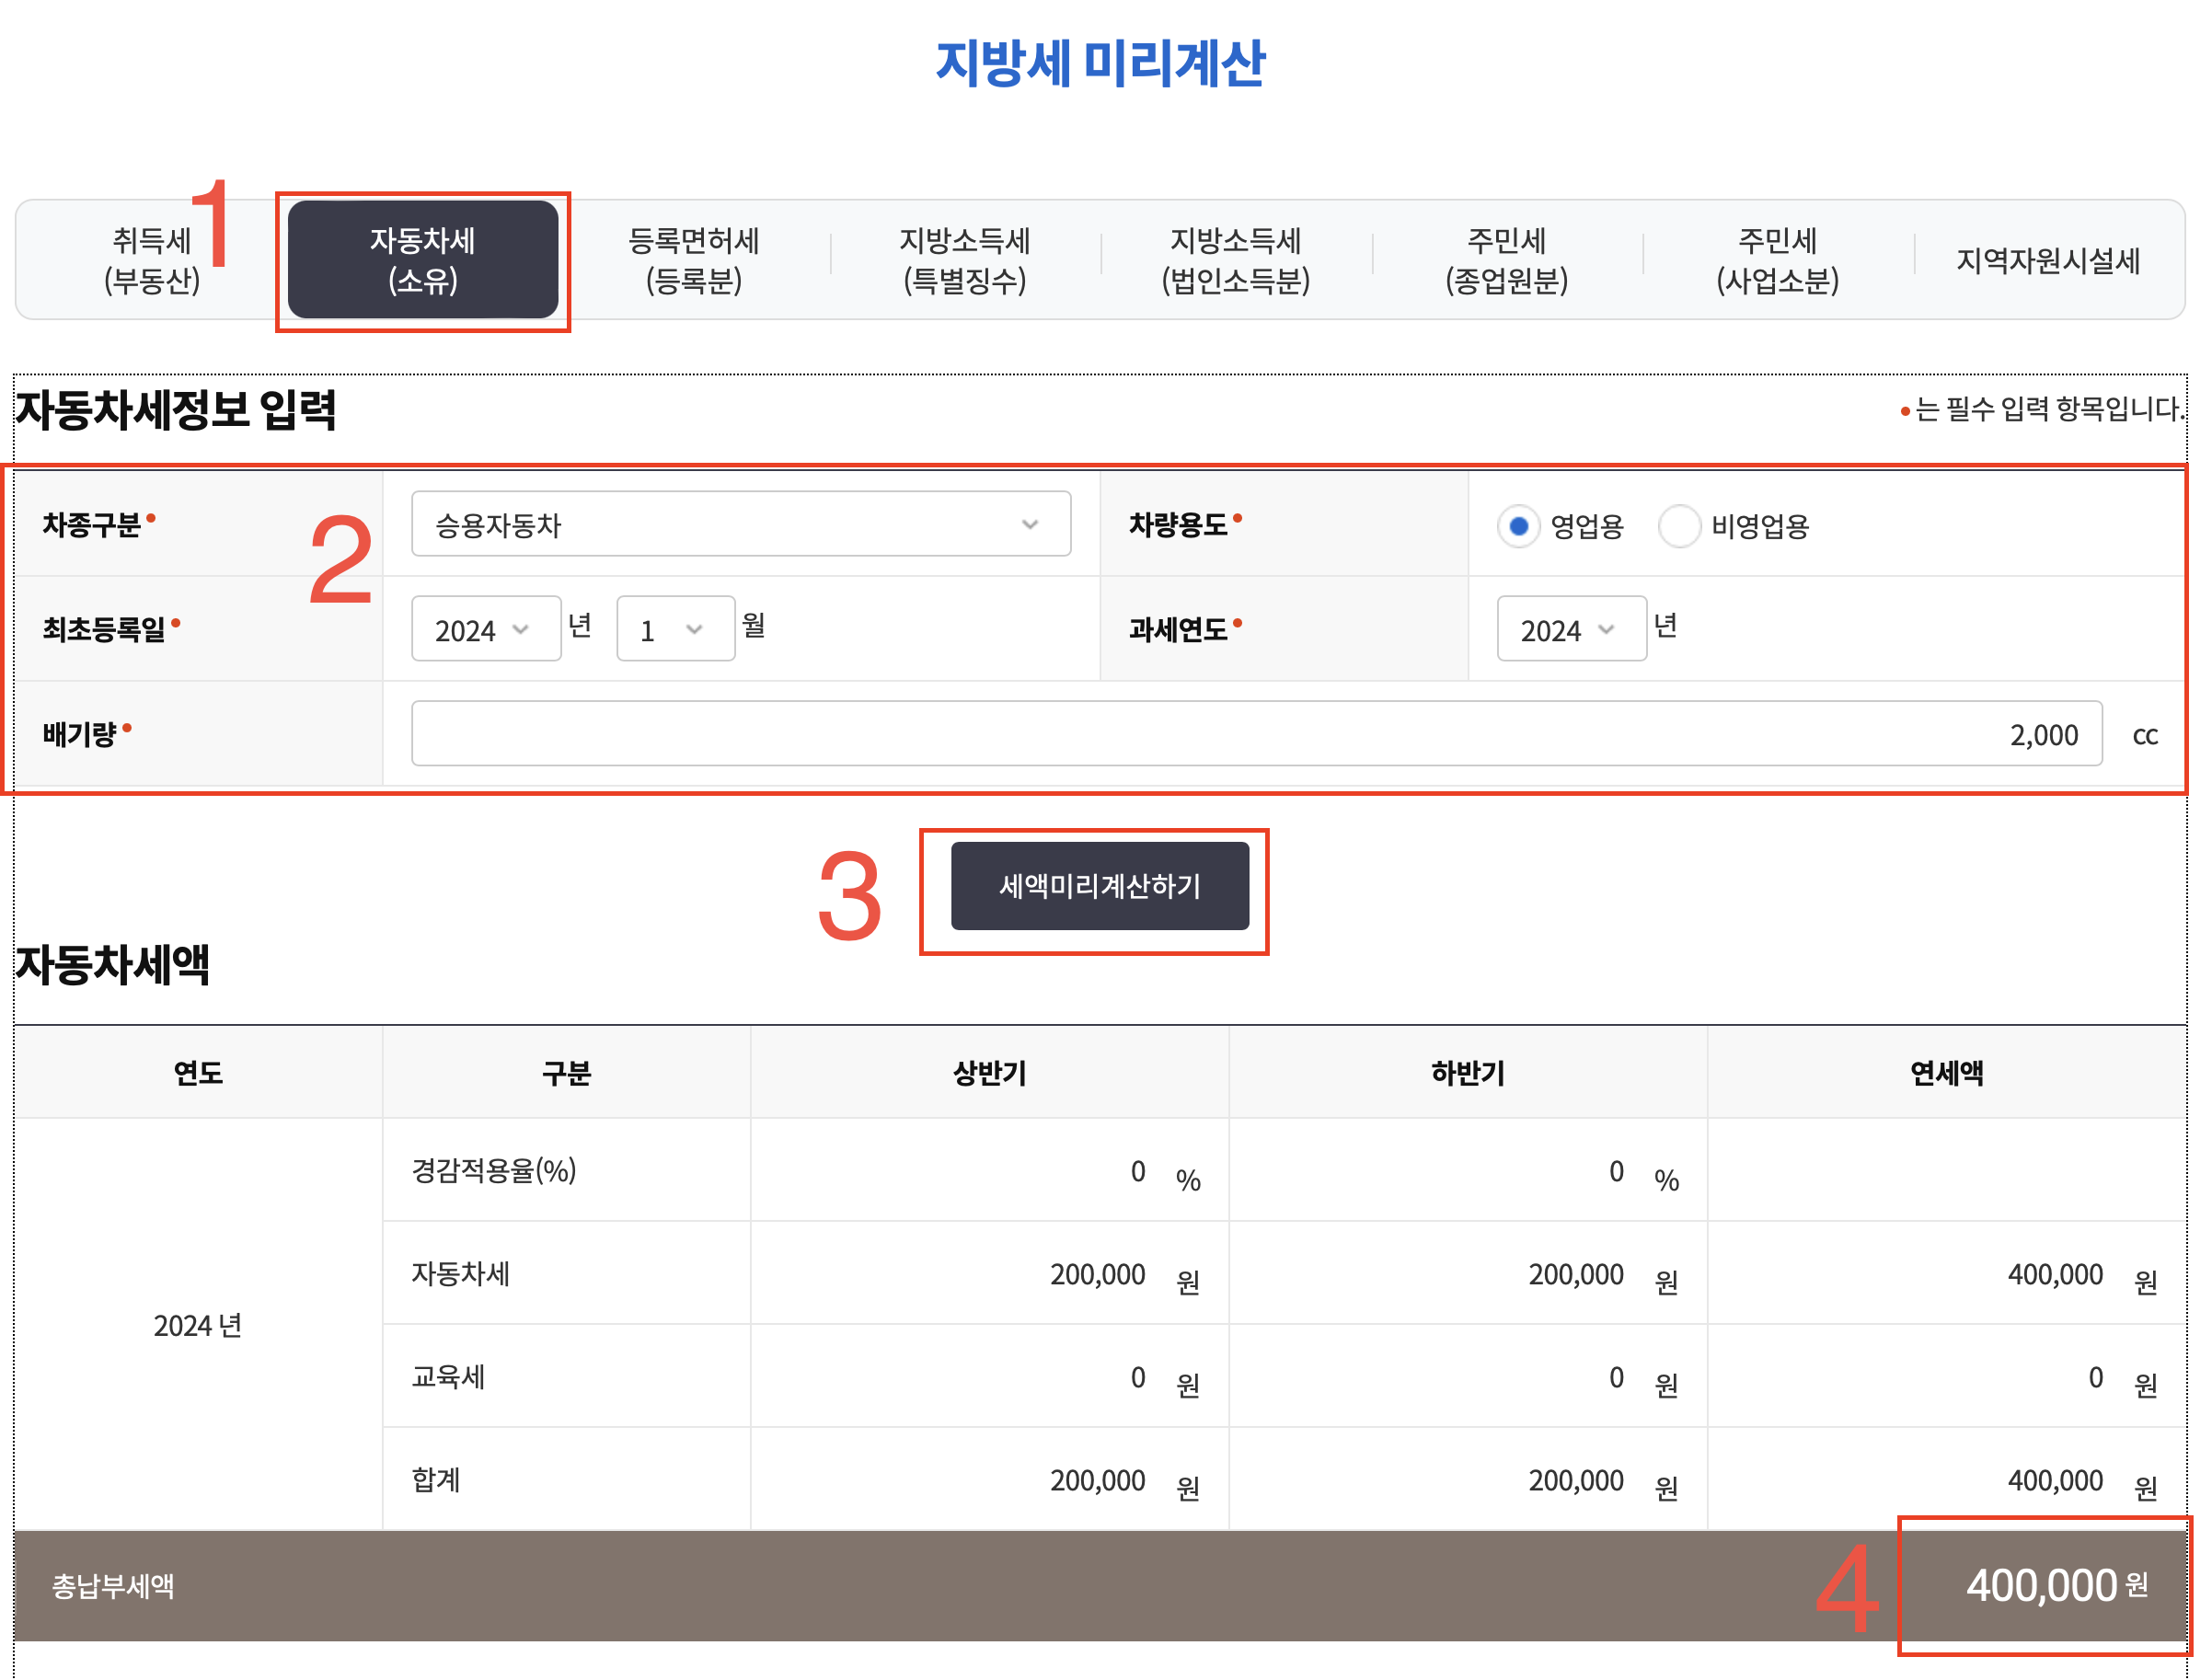This screenshot has height=1680, width=2212.
Task: Open the 최초등록일 month dropdown
Action: pyautogui.click(x=675, y=629)
